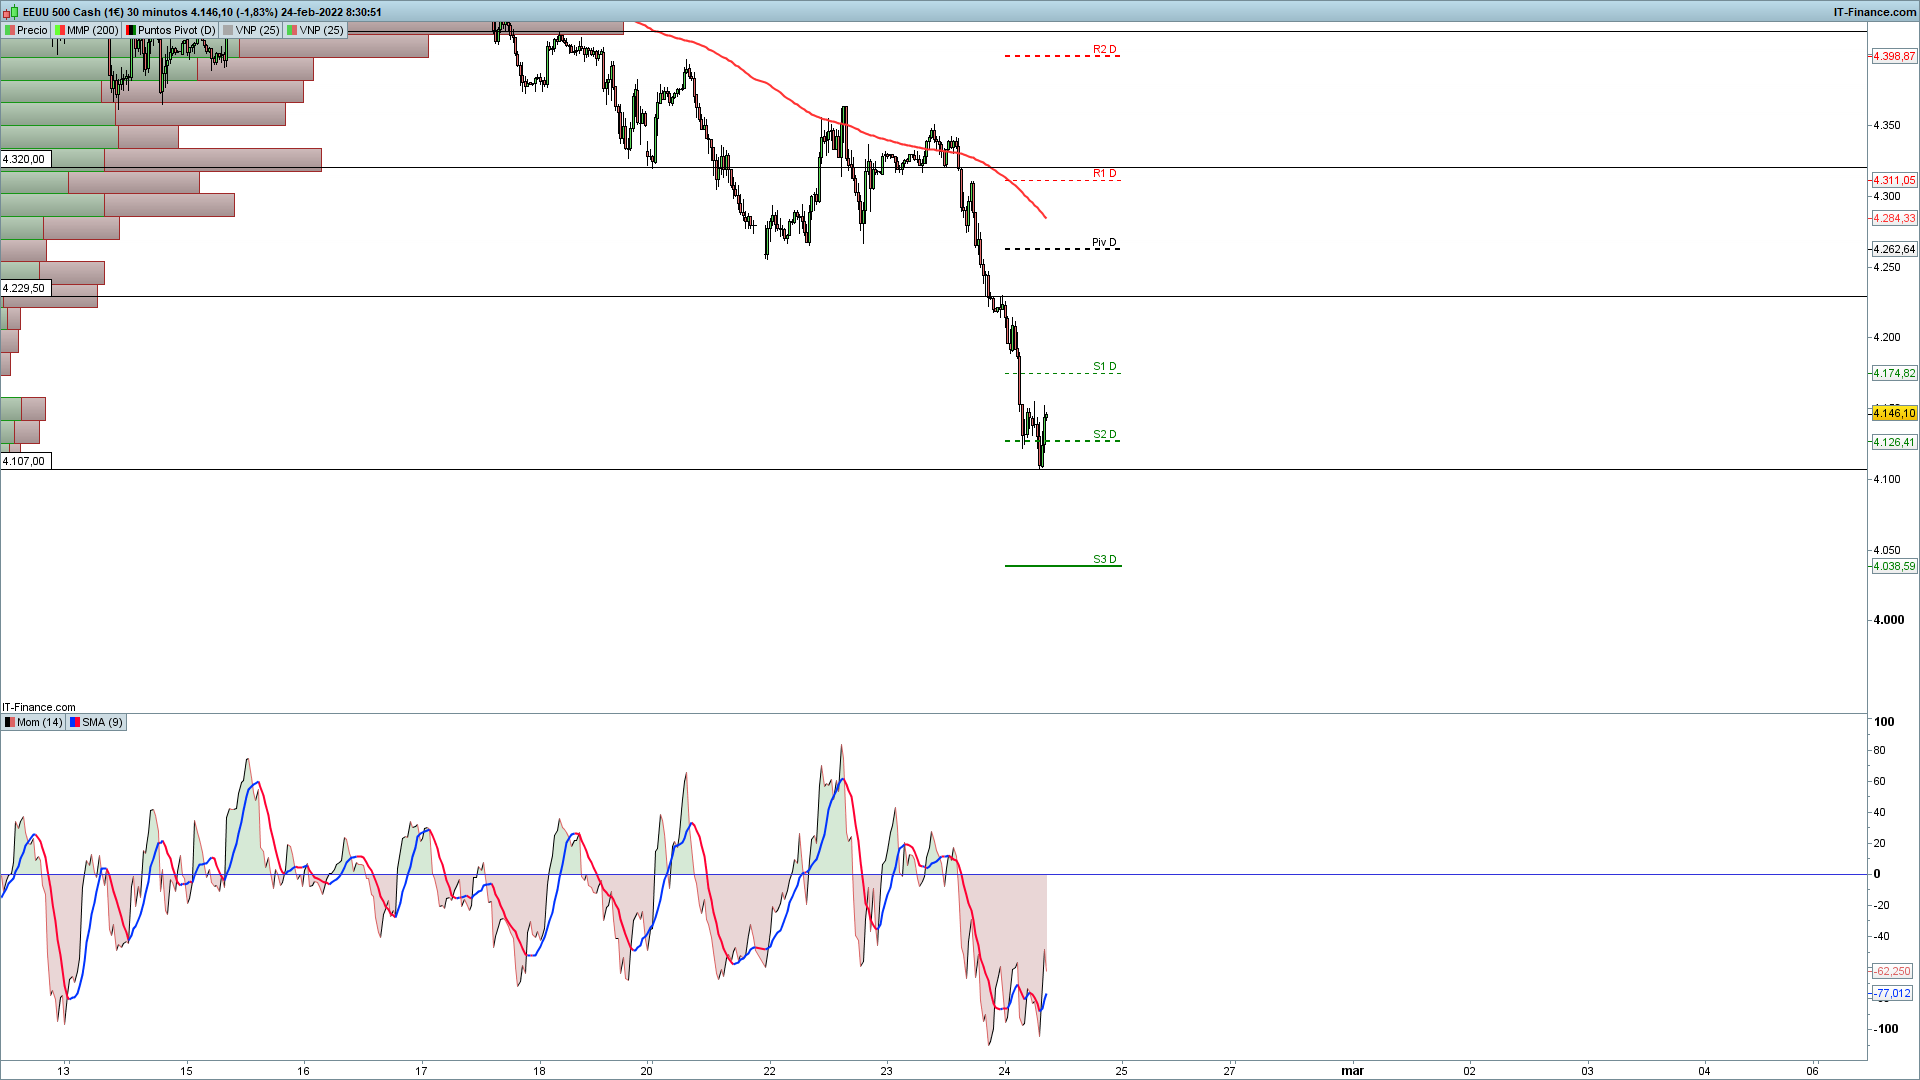Click date 06 on the time axis
Viewport: 1920px width, 1080px height.
(1813, 1071)
